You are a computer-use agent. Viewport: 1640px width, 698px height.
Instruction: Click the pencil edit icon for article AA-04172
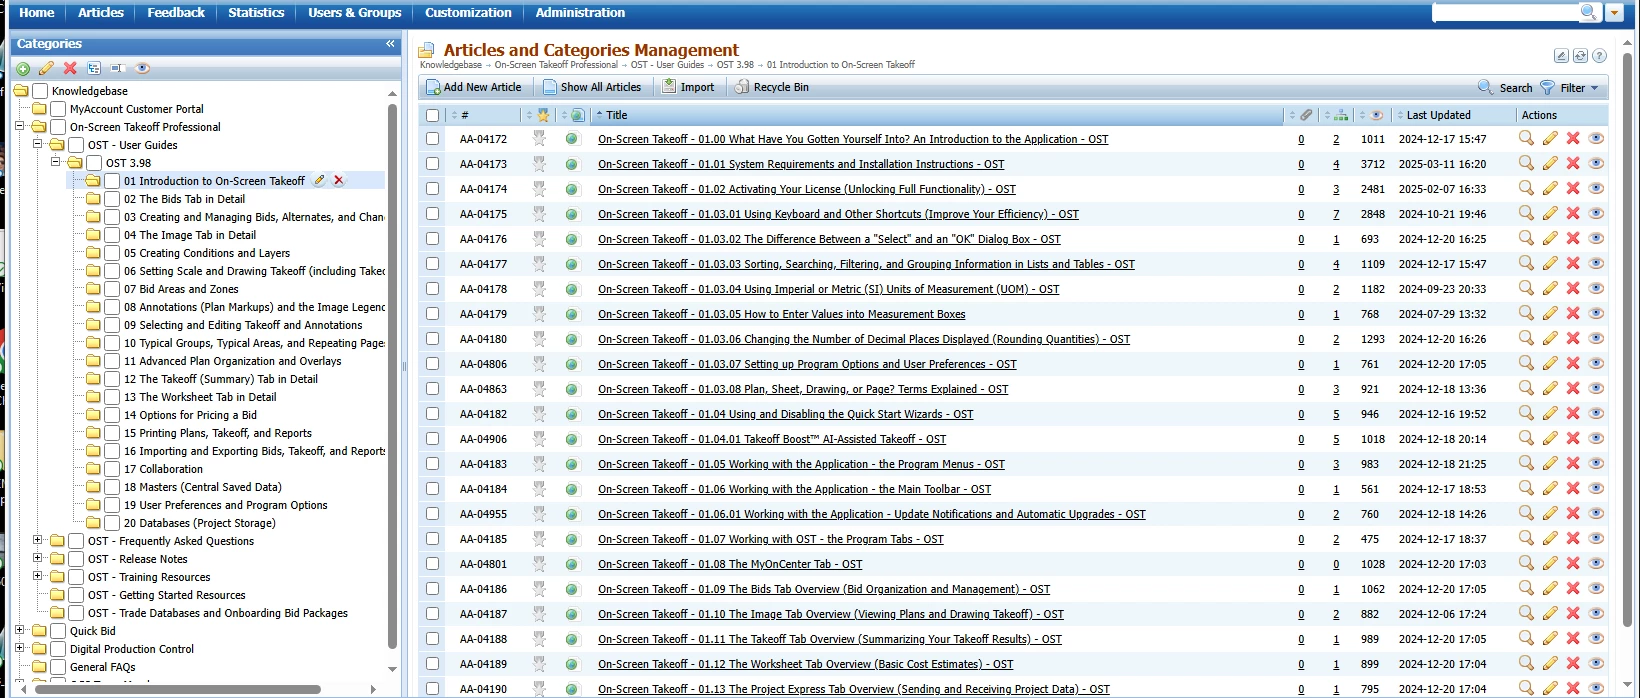coord(1550,138)
